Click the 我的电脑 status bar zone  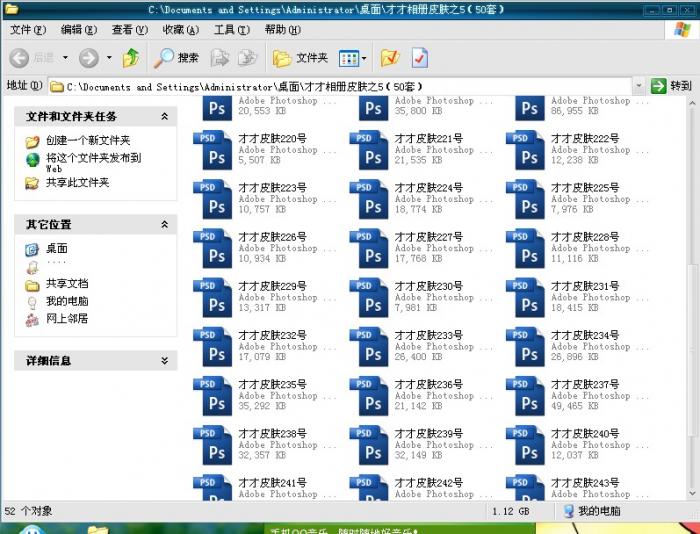point(592,511)
